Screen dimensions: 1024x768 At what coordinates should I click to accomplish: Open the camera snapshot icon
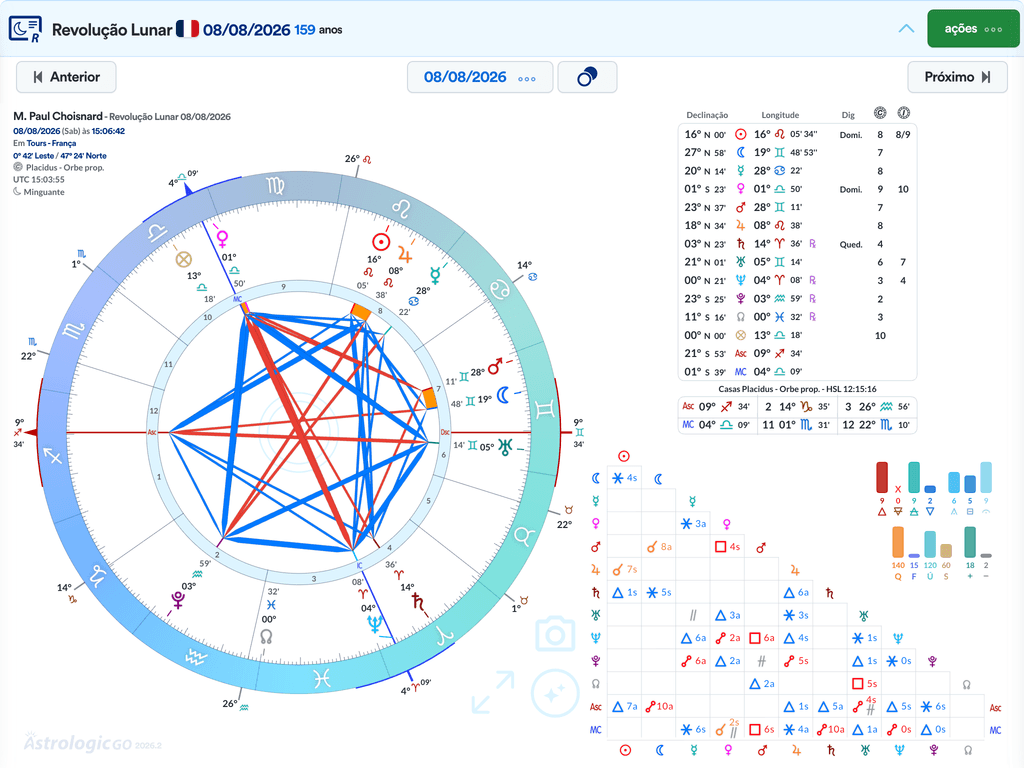[554, 633]
